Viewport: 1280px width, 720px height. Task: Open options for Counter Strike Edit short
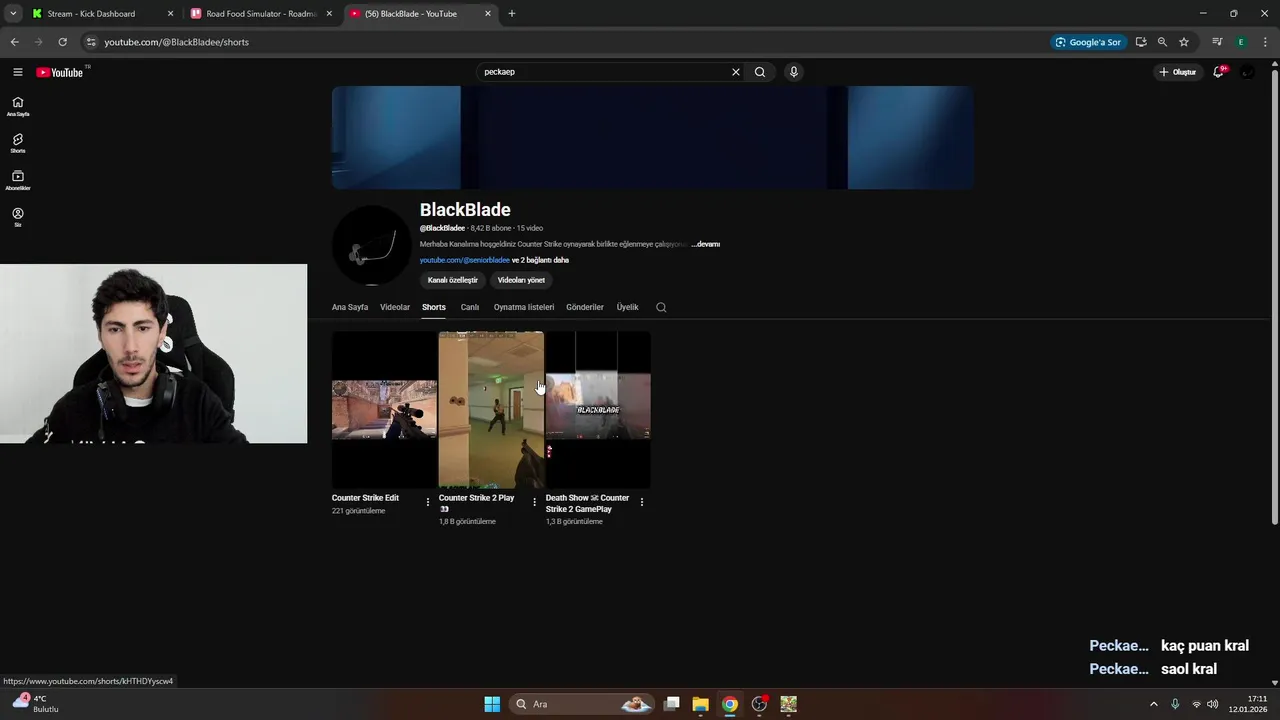[x=428, y=502]
